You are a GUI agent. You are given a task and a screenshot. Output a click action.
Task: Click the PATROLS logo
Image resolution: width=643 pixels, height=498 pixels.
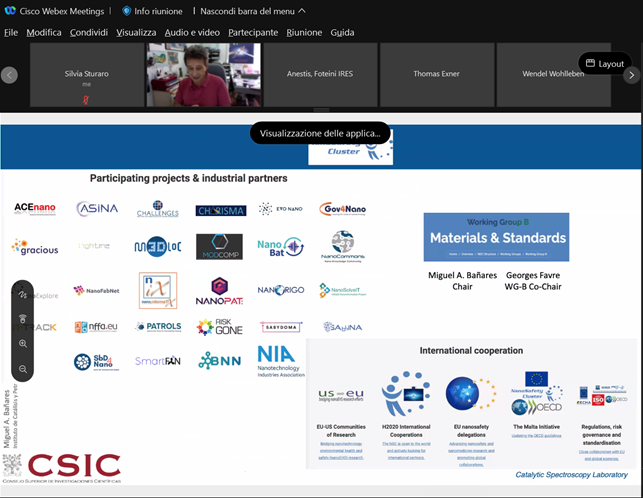pos(158,327)
